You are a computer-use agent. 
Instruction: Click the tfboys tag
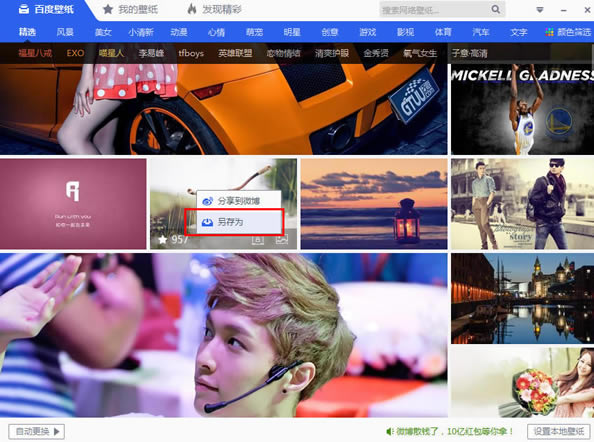pyautogui.click(x=191, y=53)
